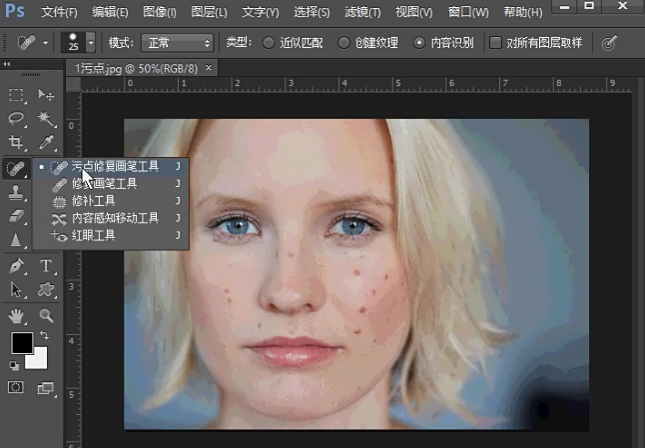Click the Spot Healing Brush toolbar icon
Viewport: 645px width, 448px height.
pos(16,168)
